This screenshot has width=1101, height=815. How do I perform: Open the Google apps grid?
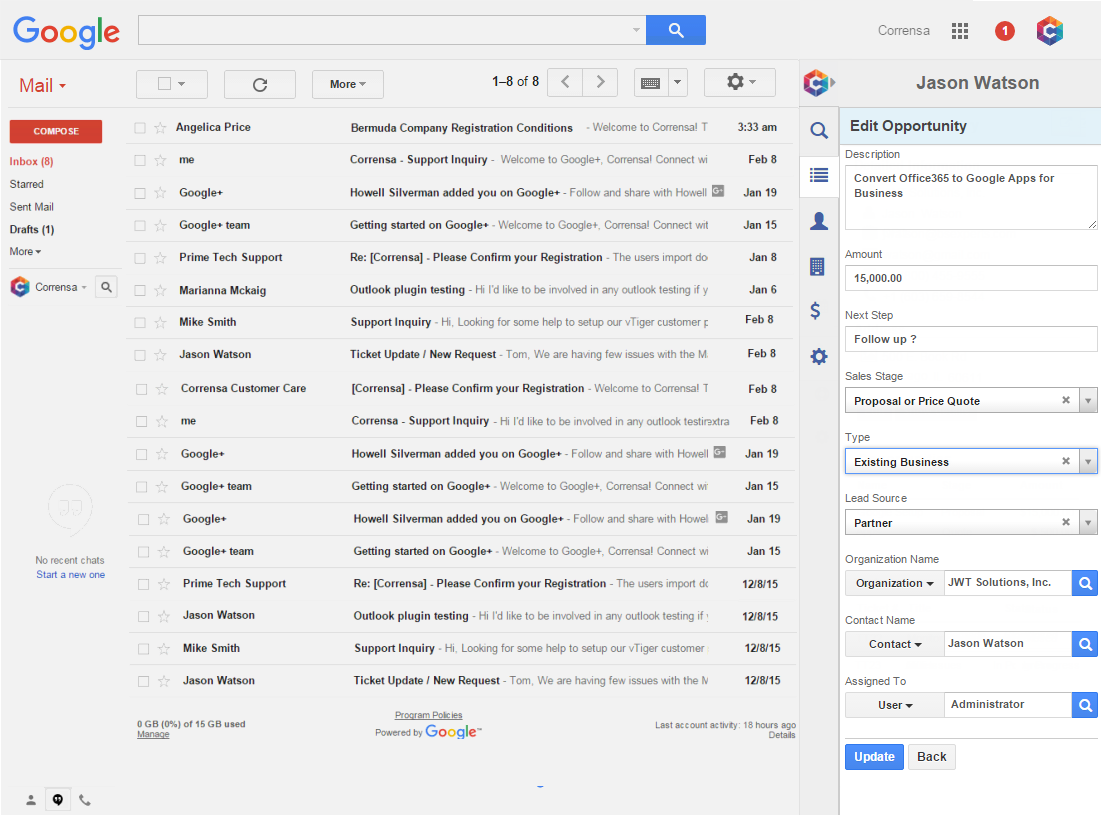[x=960, y=31]
